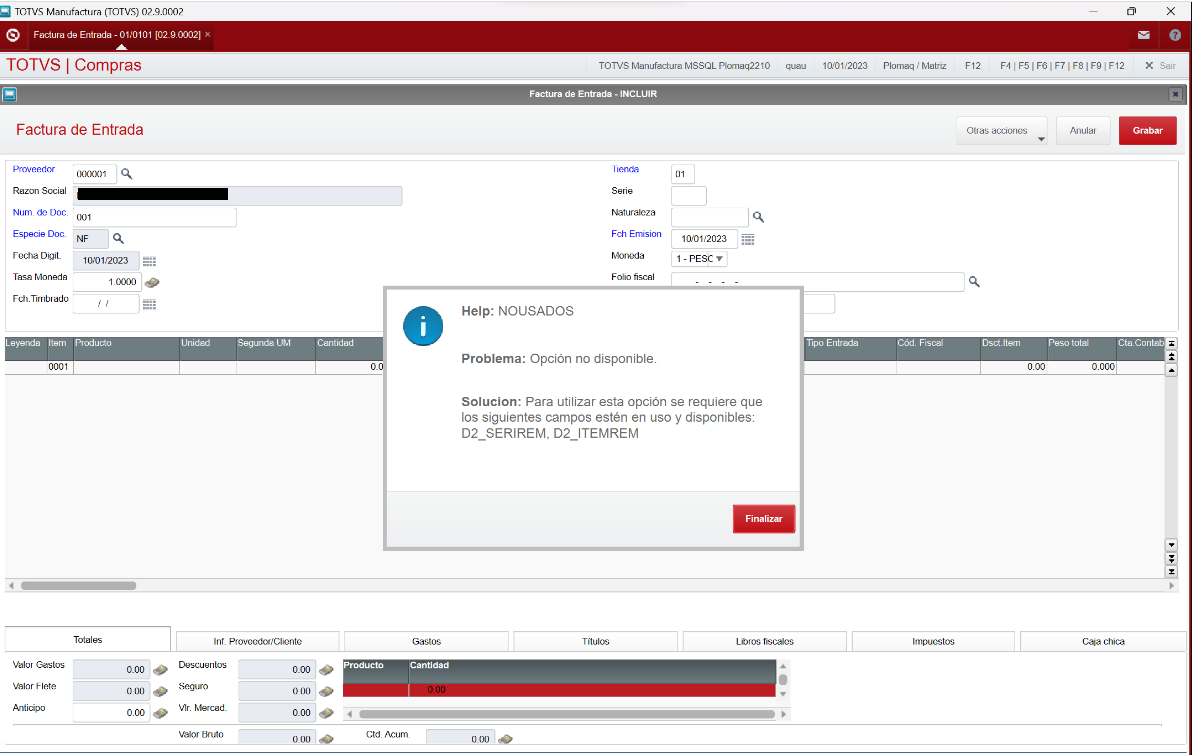Open the Descuentos calculator icon
The image size is (1192, 755).
(326, 670)
